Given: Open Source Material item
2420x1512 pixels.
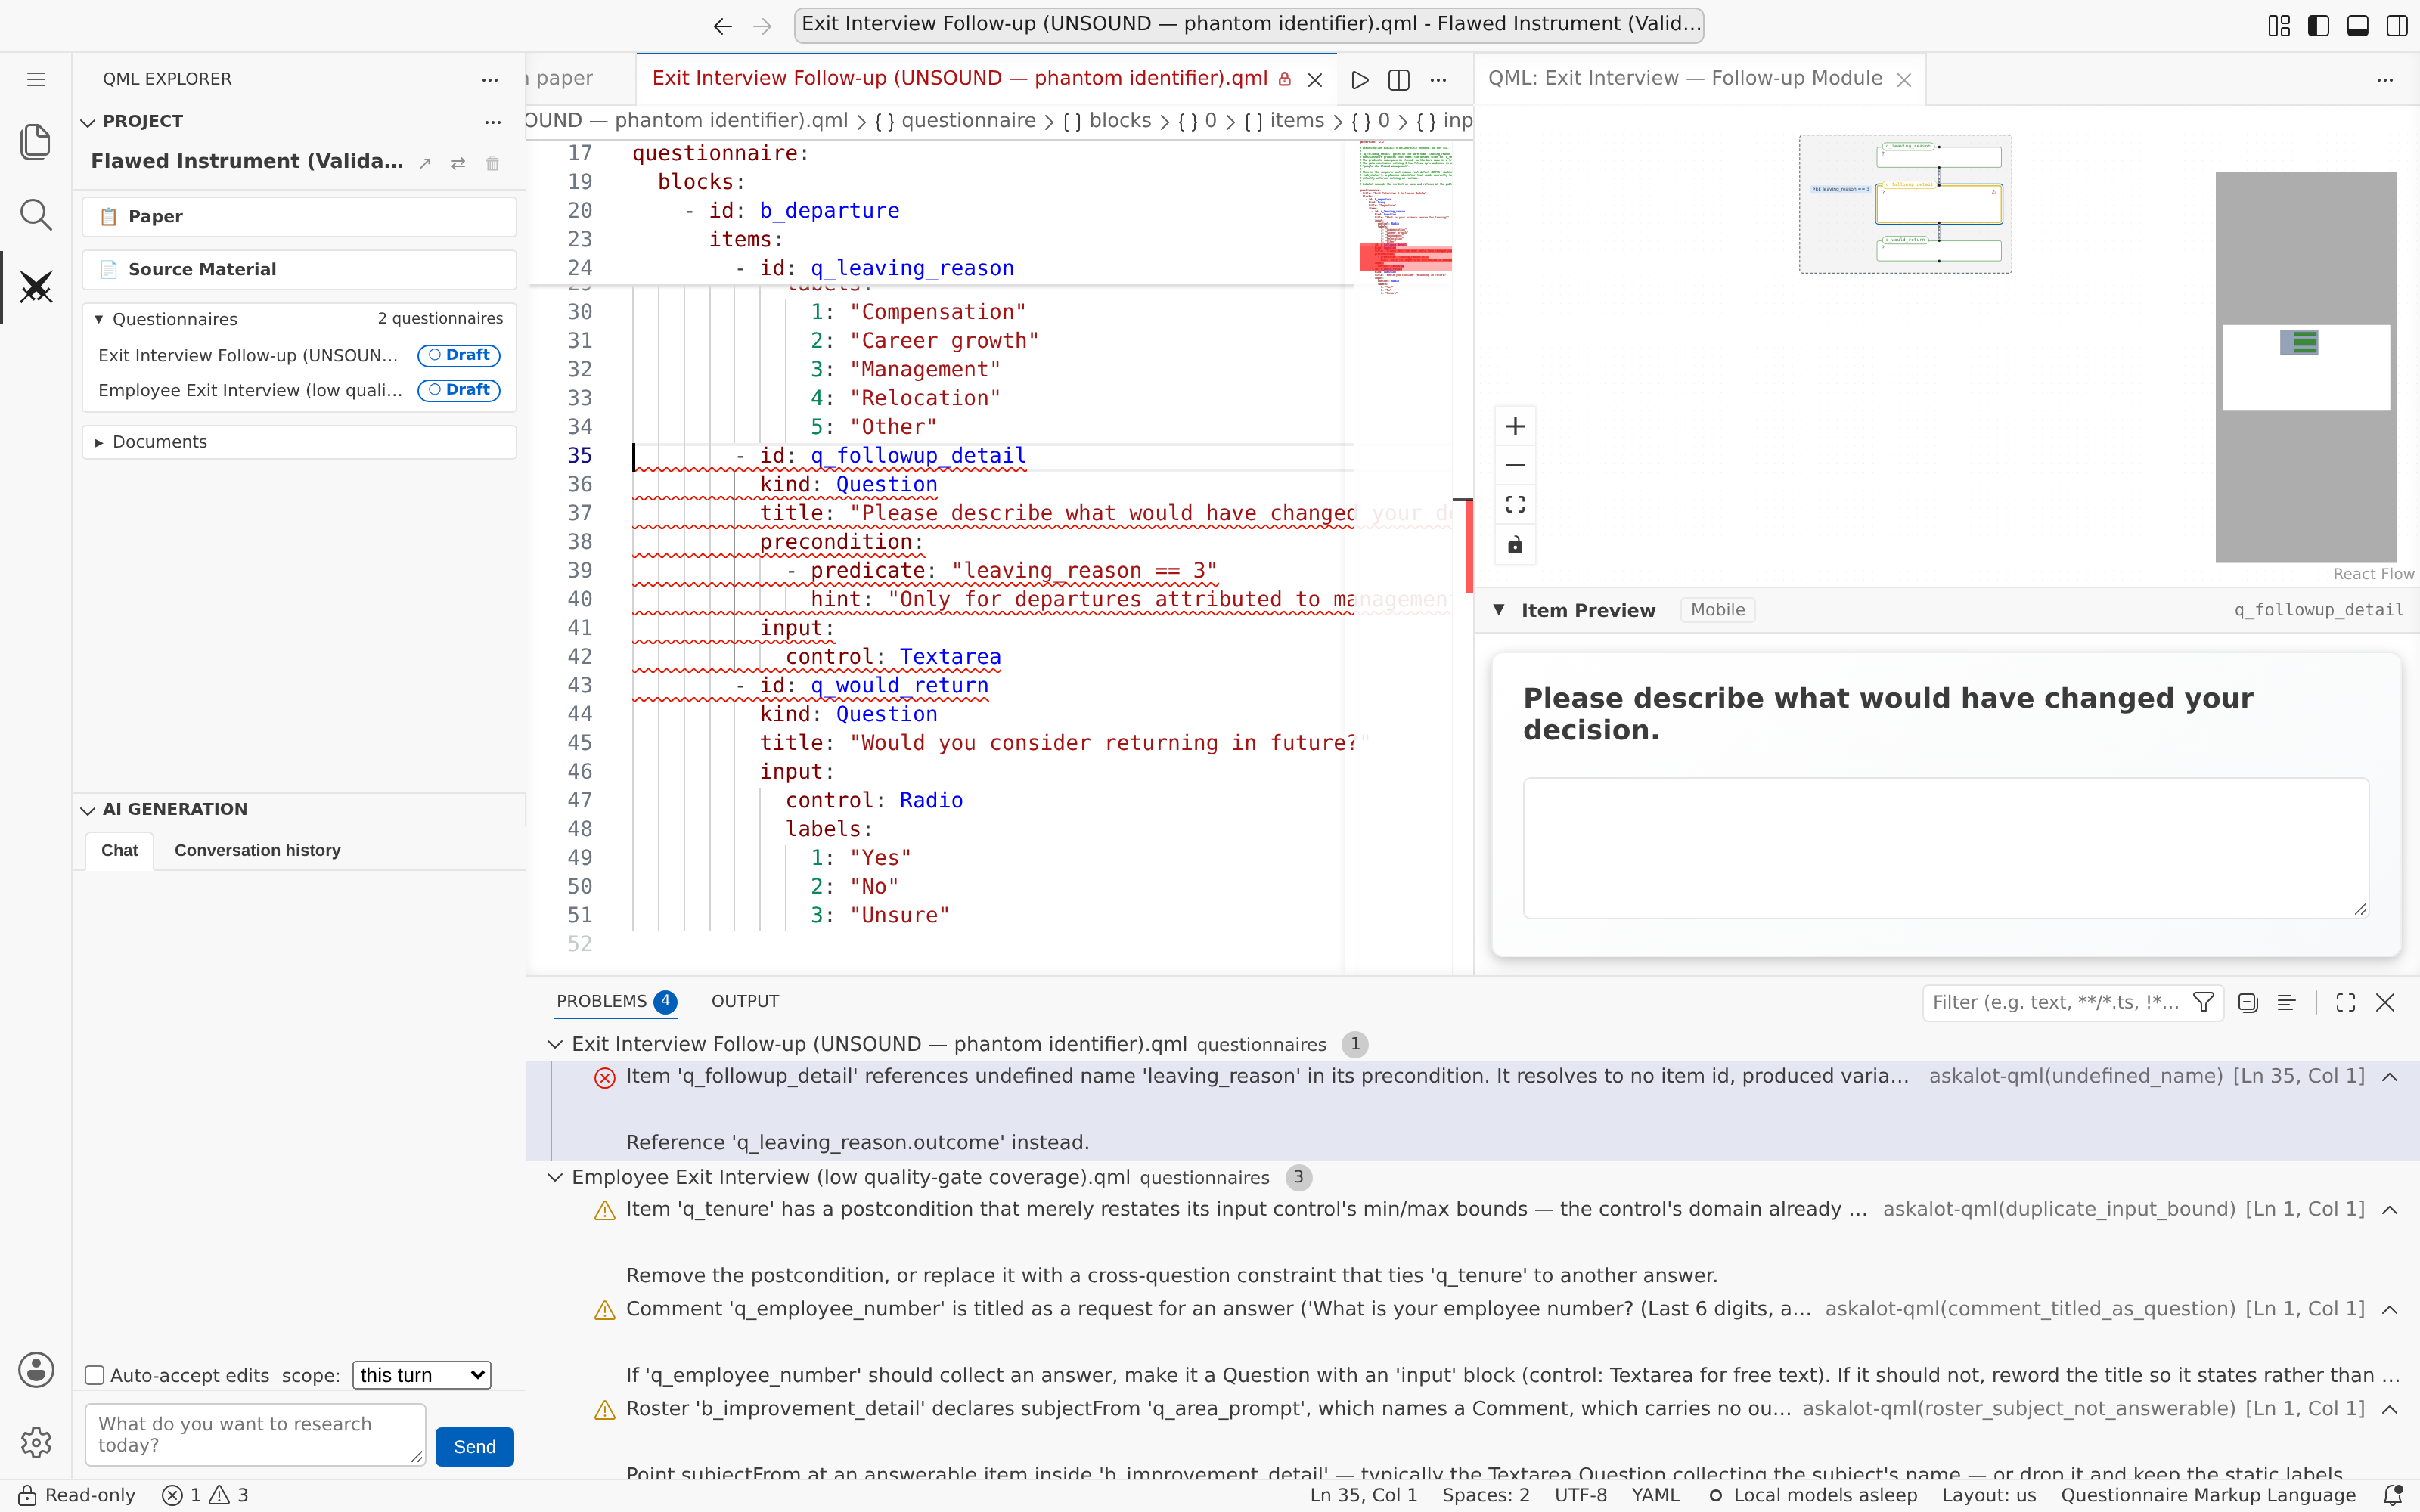Looking at the screenshot, I should pos(299,270).
